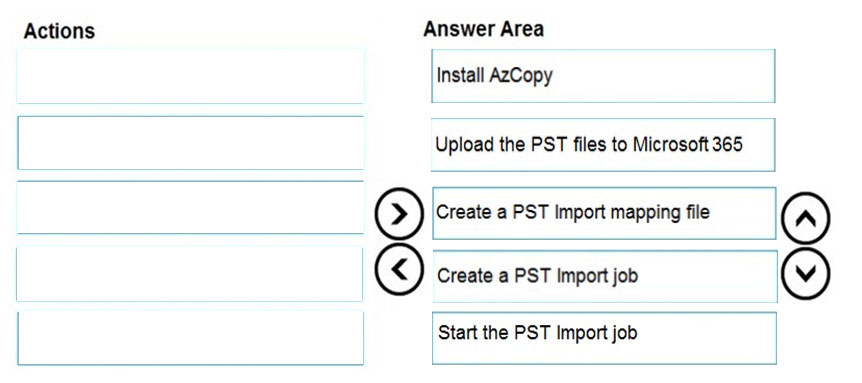
Task: Click the Answer Area heading
Action: click(484, 29)
